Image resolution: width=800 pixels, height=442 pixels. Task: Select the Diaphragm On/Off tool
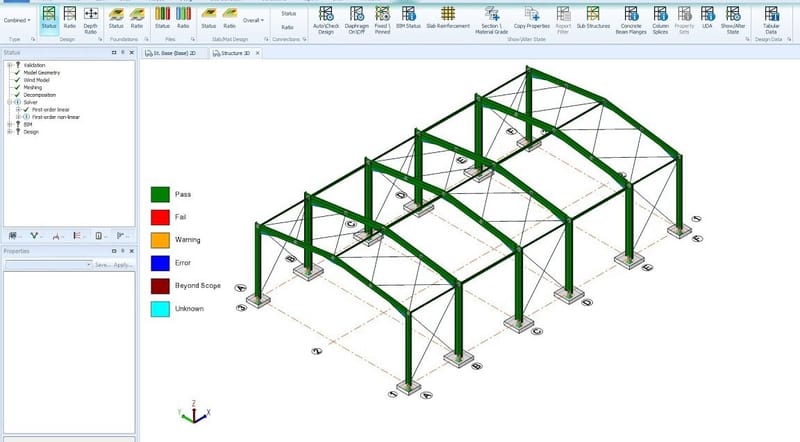pyautogui.click(x=357, y=20)
